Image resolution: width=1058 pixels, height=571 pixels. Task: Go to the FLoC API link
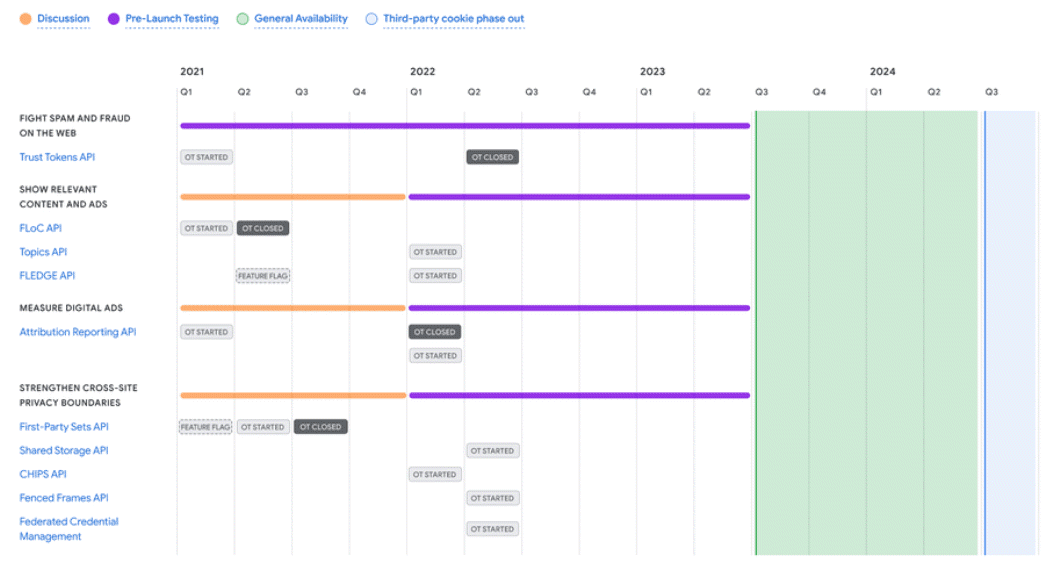coord(40,228)
